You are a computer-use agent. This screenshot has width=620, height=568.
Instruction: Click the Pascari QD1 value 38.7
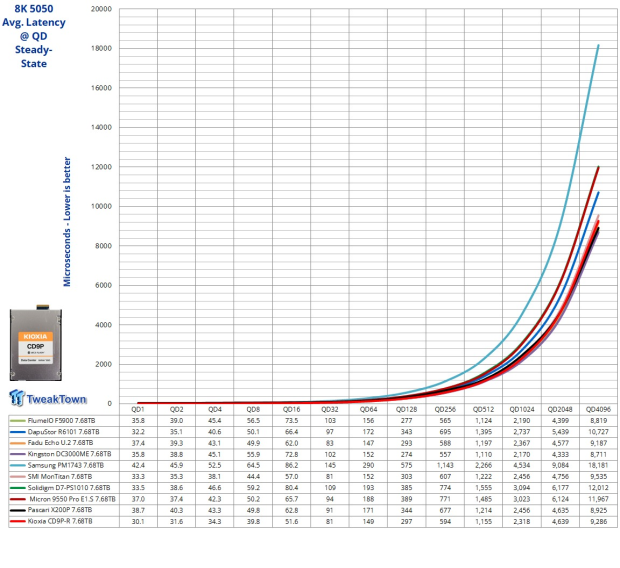tap(138, 510)
